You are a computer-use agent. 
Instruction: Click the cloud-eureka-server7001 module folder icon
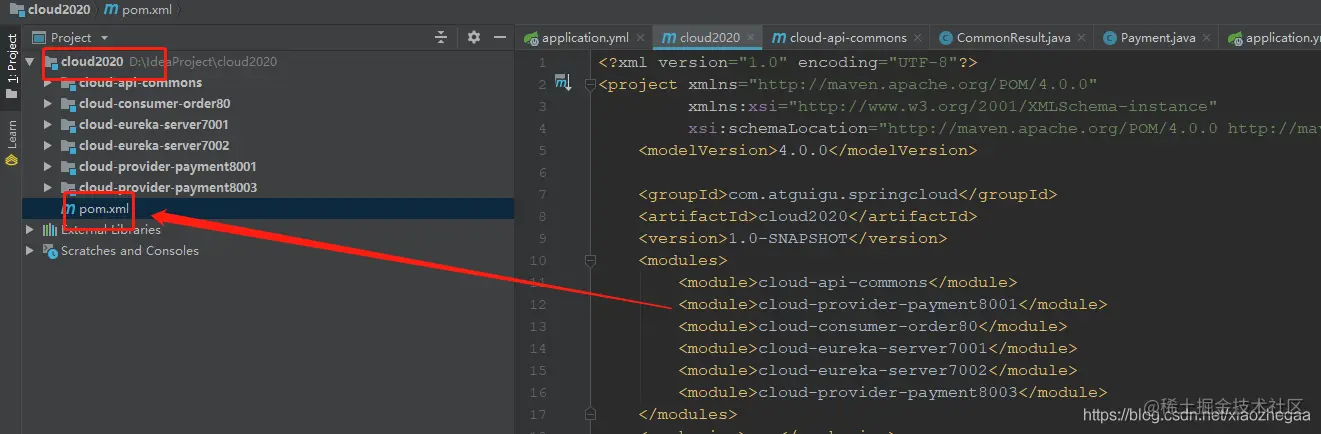[x=68, y=125]
